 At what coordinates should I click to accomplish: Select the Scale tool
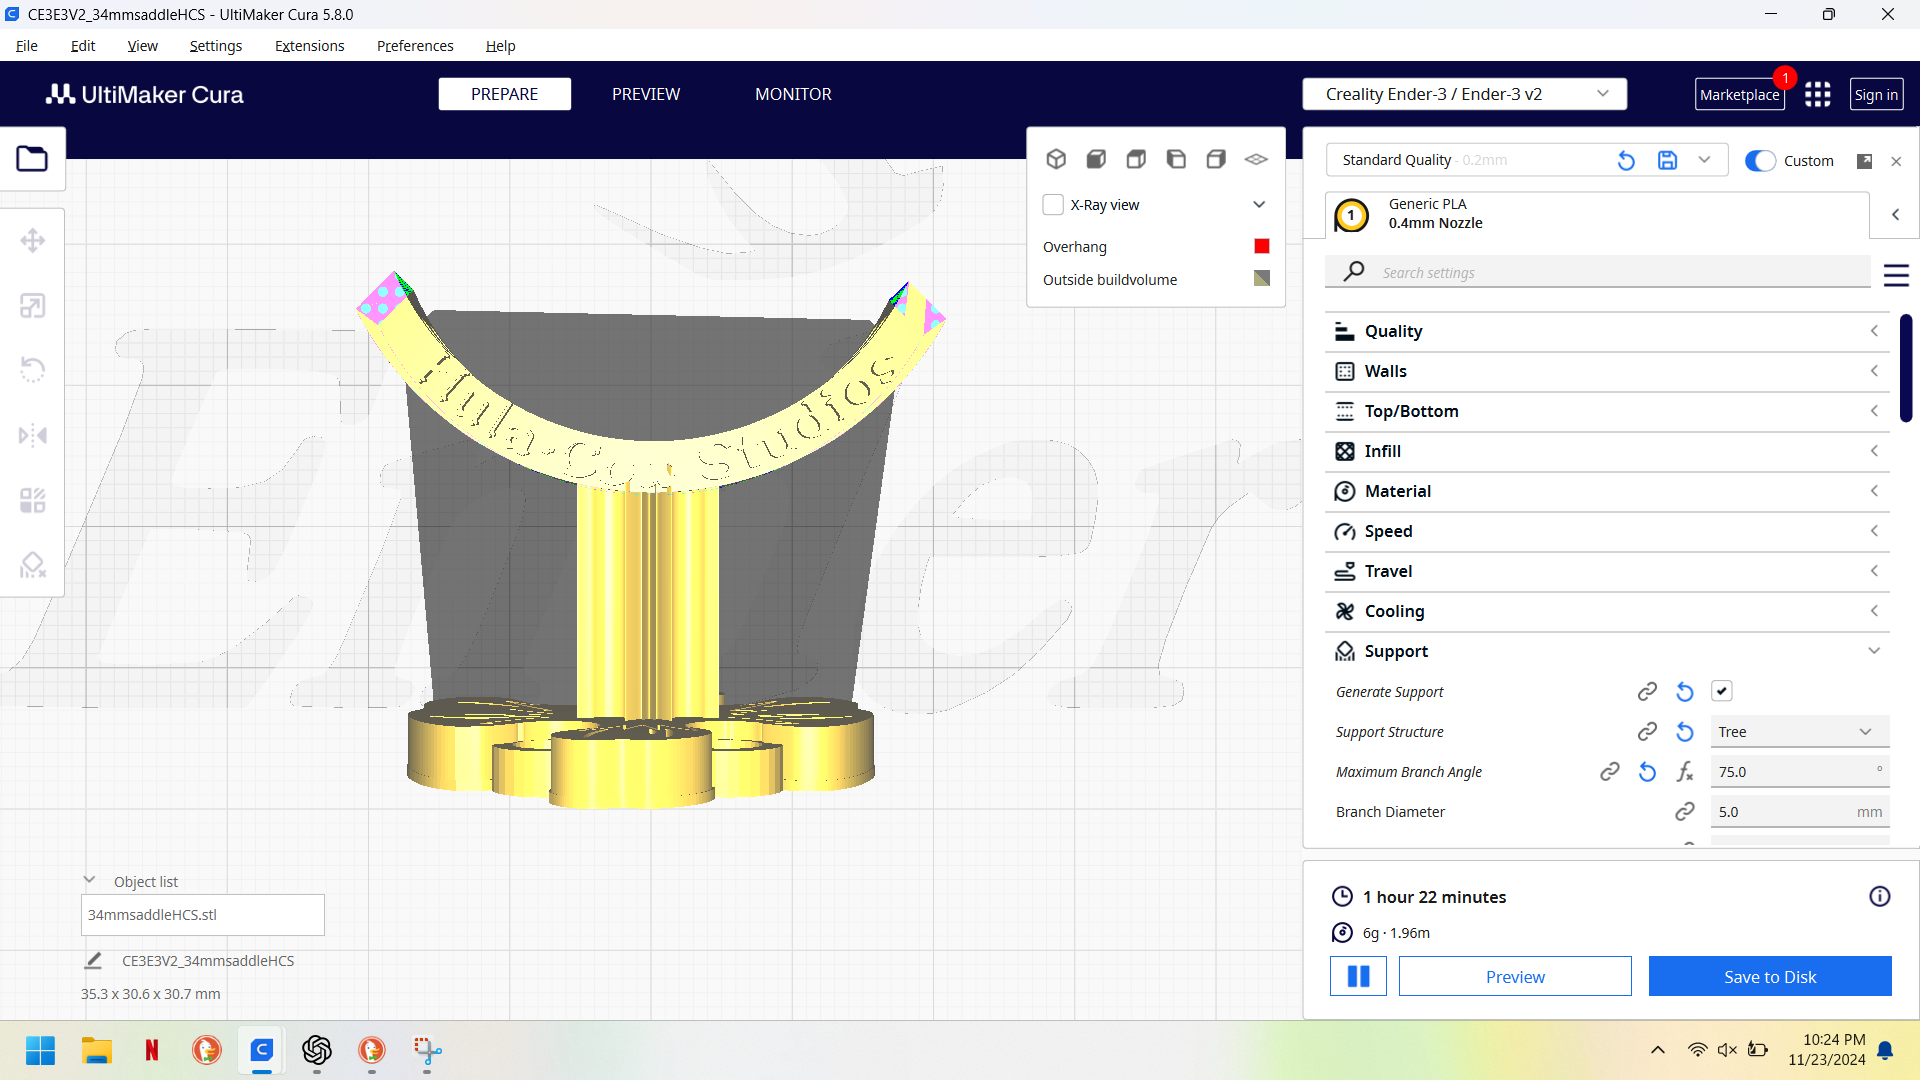(32, 306)
